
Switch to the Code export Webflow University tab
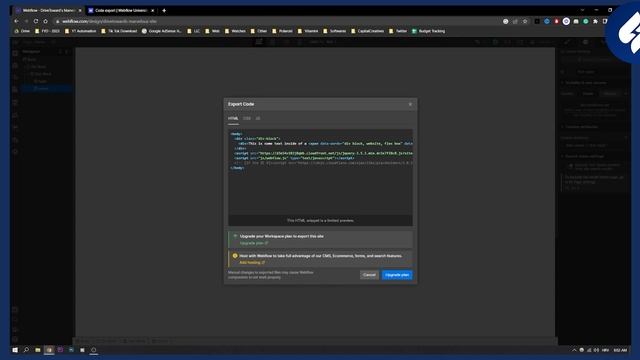121,11
